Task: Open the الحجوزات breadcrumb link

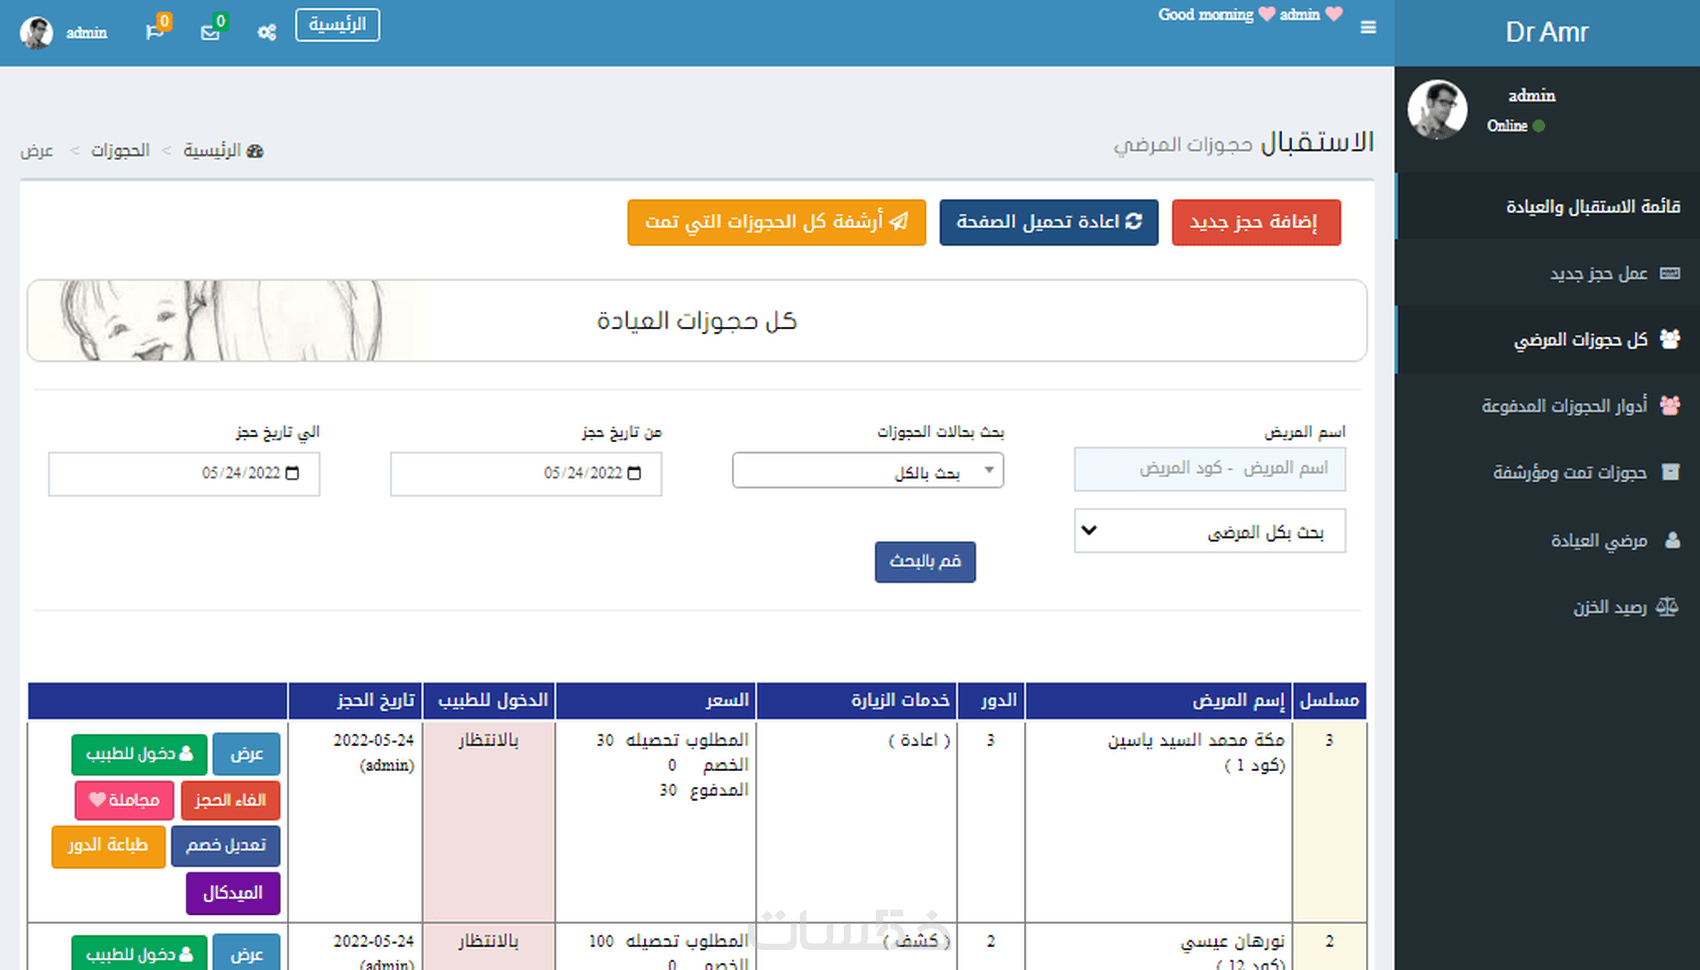Action: coord(119,150)
